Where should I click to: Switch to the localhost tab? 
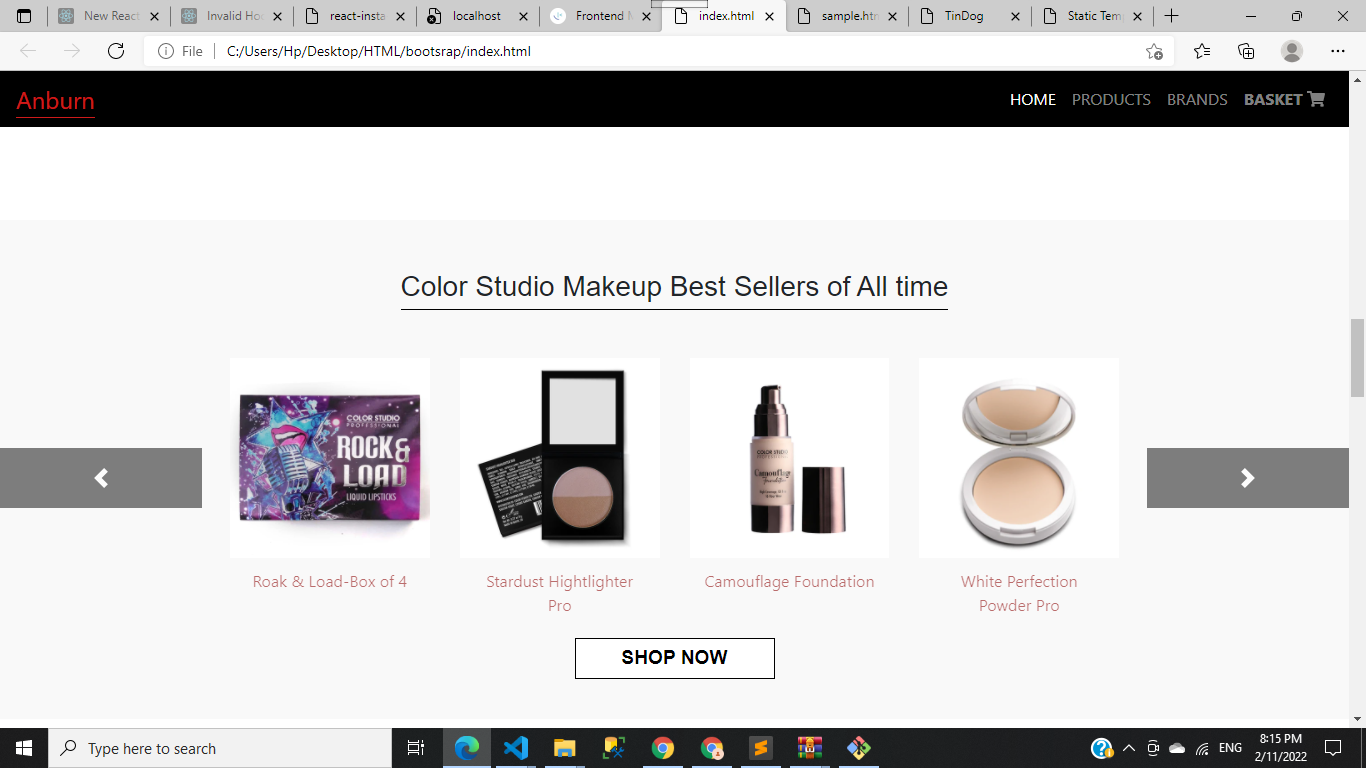click(477, 16)
